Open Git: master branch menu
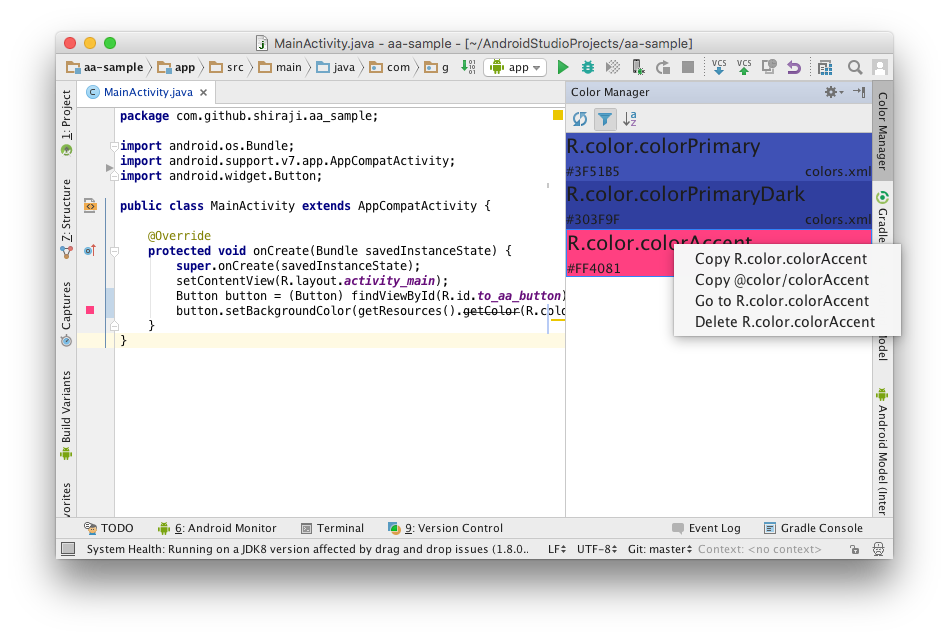This screenshot has width=949, height=639. [x=660, y=549]
